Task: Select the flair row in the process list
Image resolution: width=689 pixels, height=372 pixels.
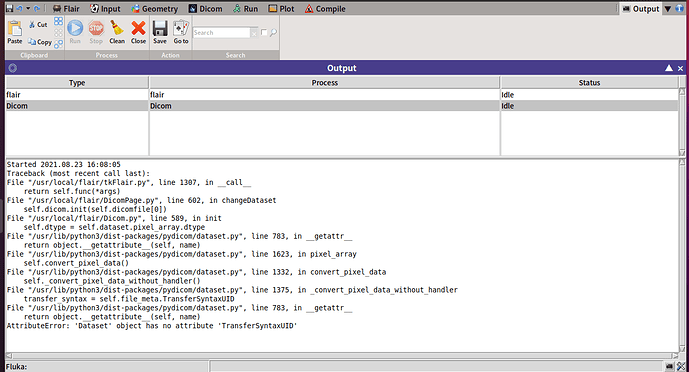Action: pos(341,94)
